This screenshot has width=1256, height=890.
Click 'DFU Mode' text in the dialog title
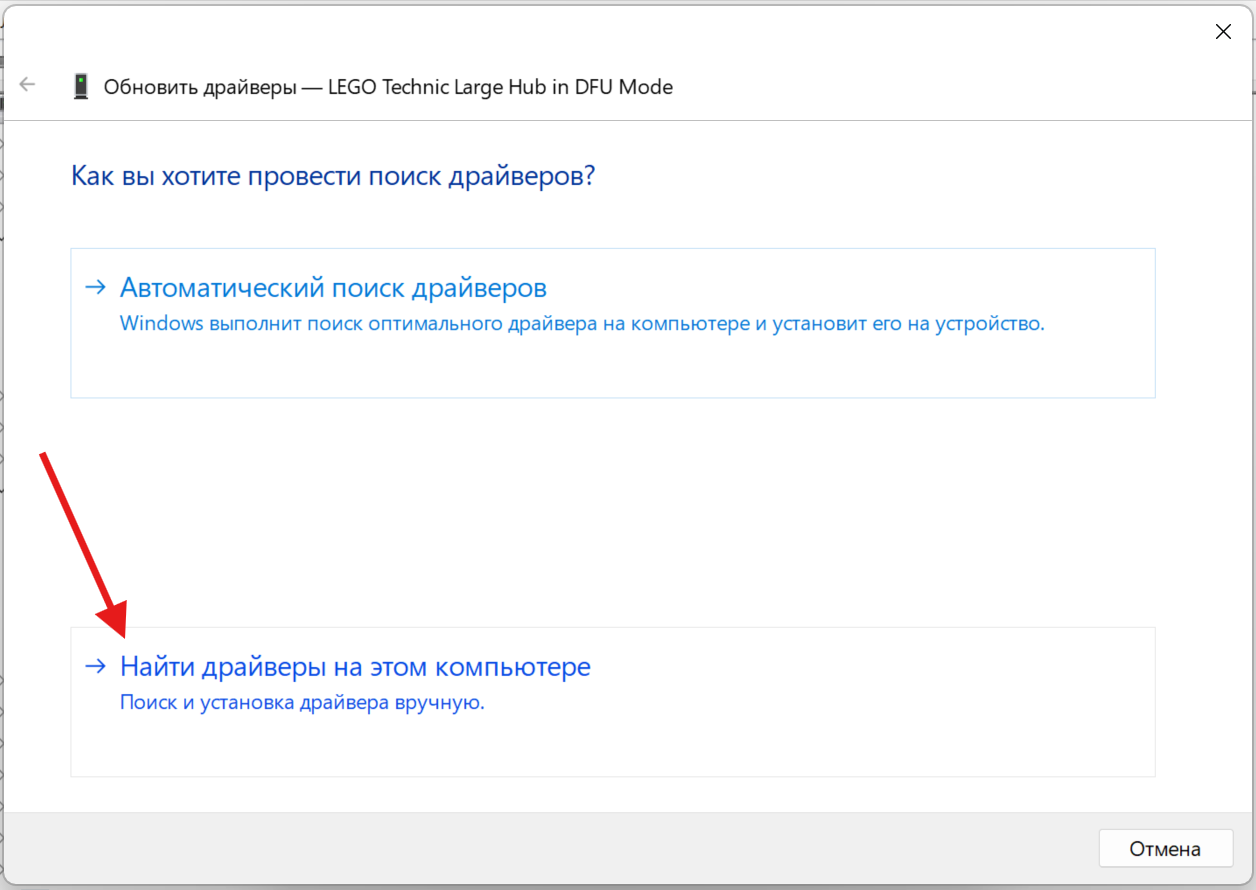tap(624, 87)
